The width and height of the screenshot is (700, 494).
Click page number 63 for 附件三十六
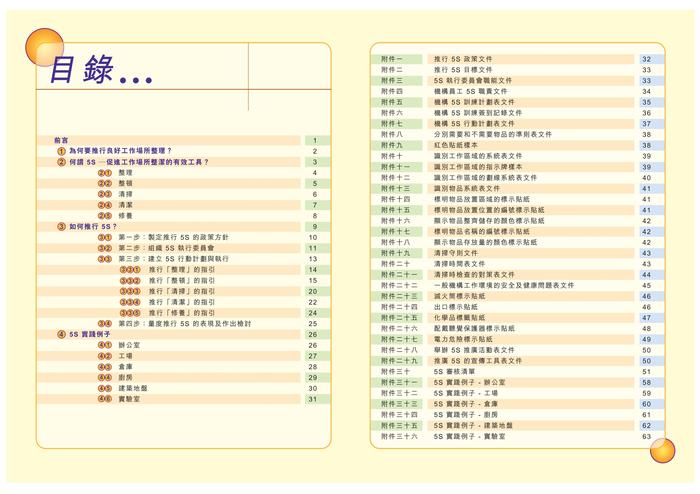click(x=646, y=436)
